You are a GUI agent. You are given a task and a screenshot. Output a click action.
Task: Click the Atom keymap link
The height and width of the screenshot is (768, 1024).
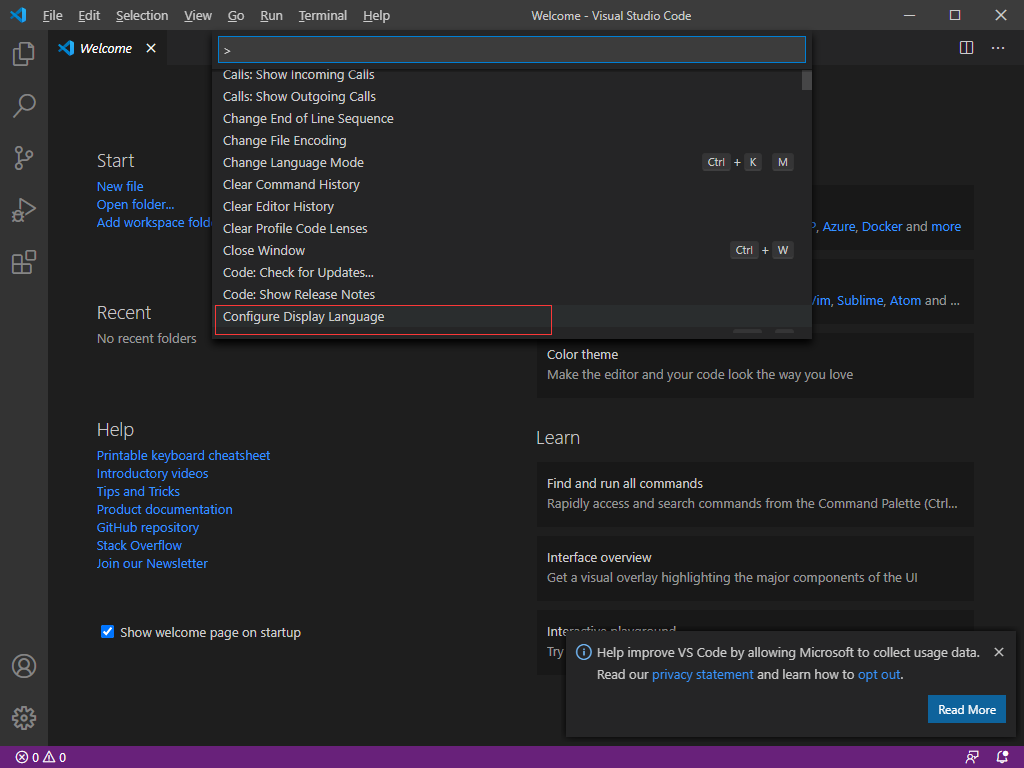pyautogui.click(x=905, y=300)
